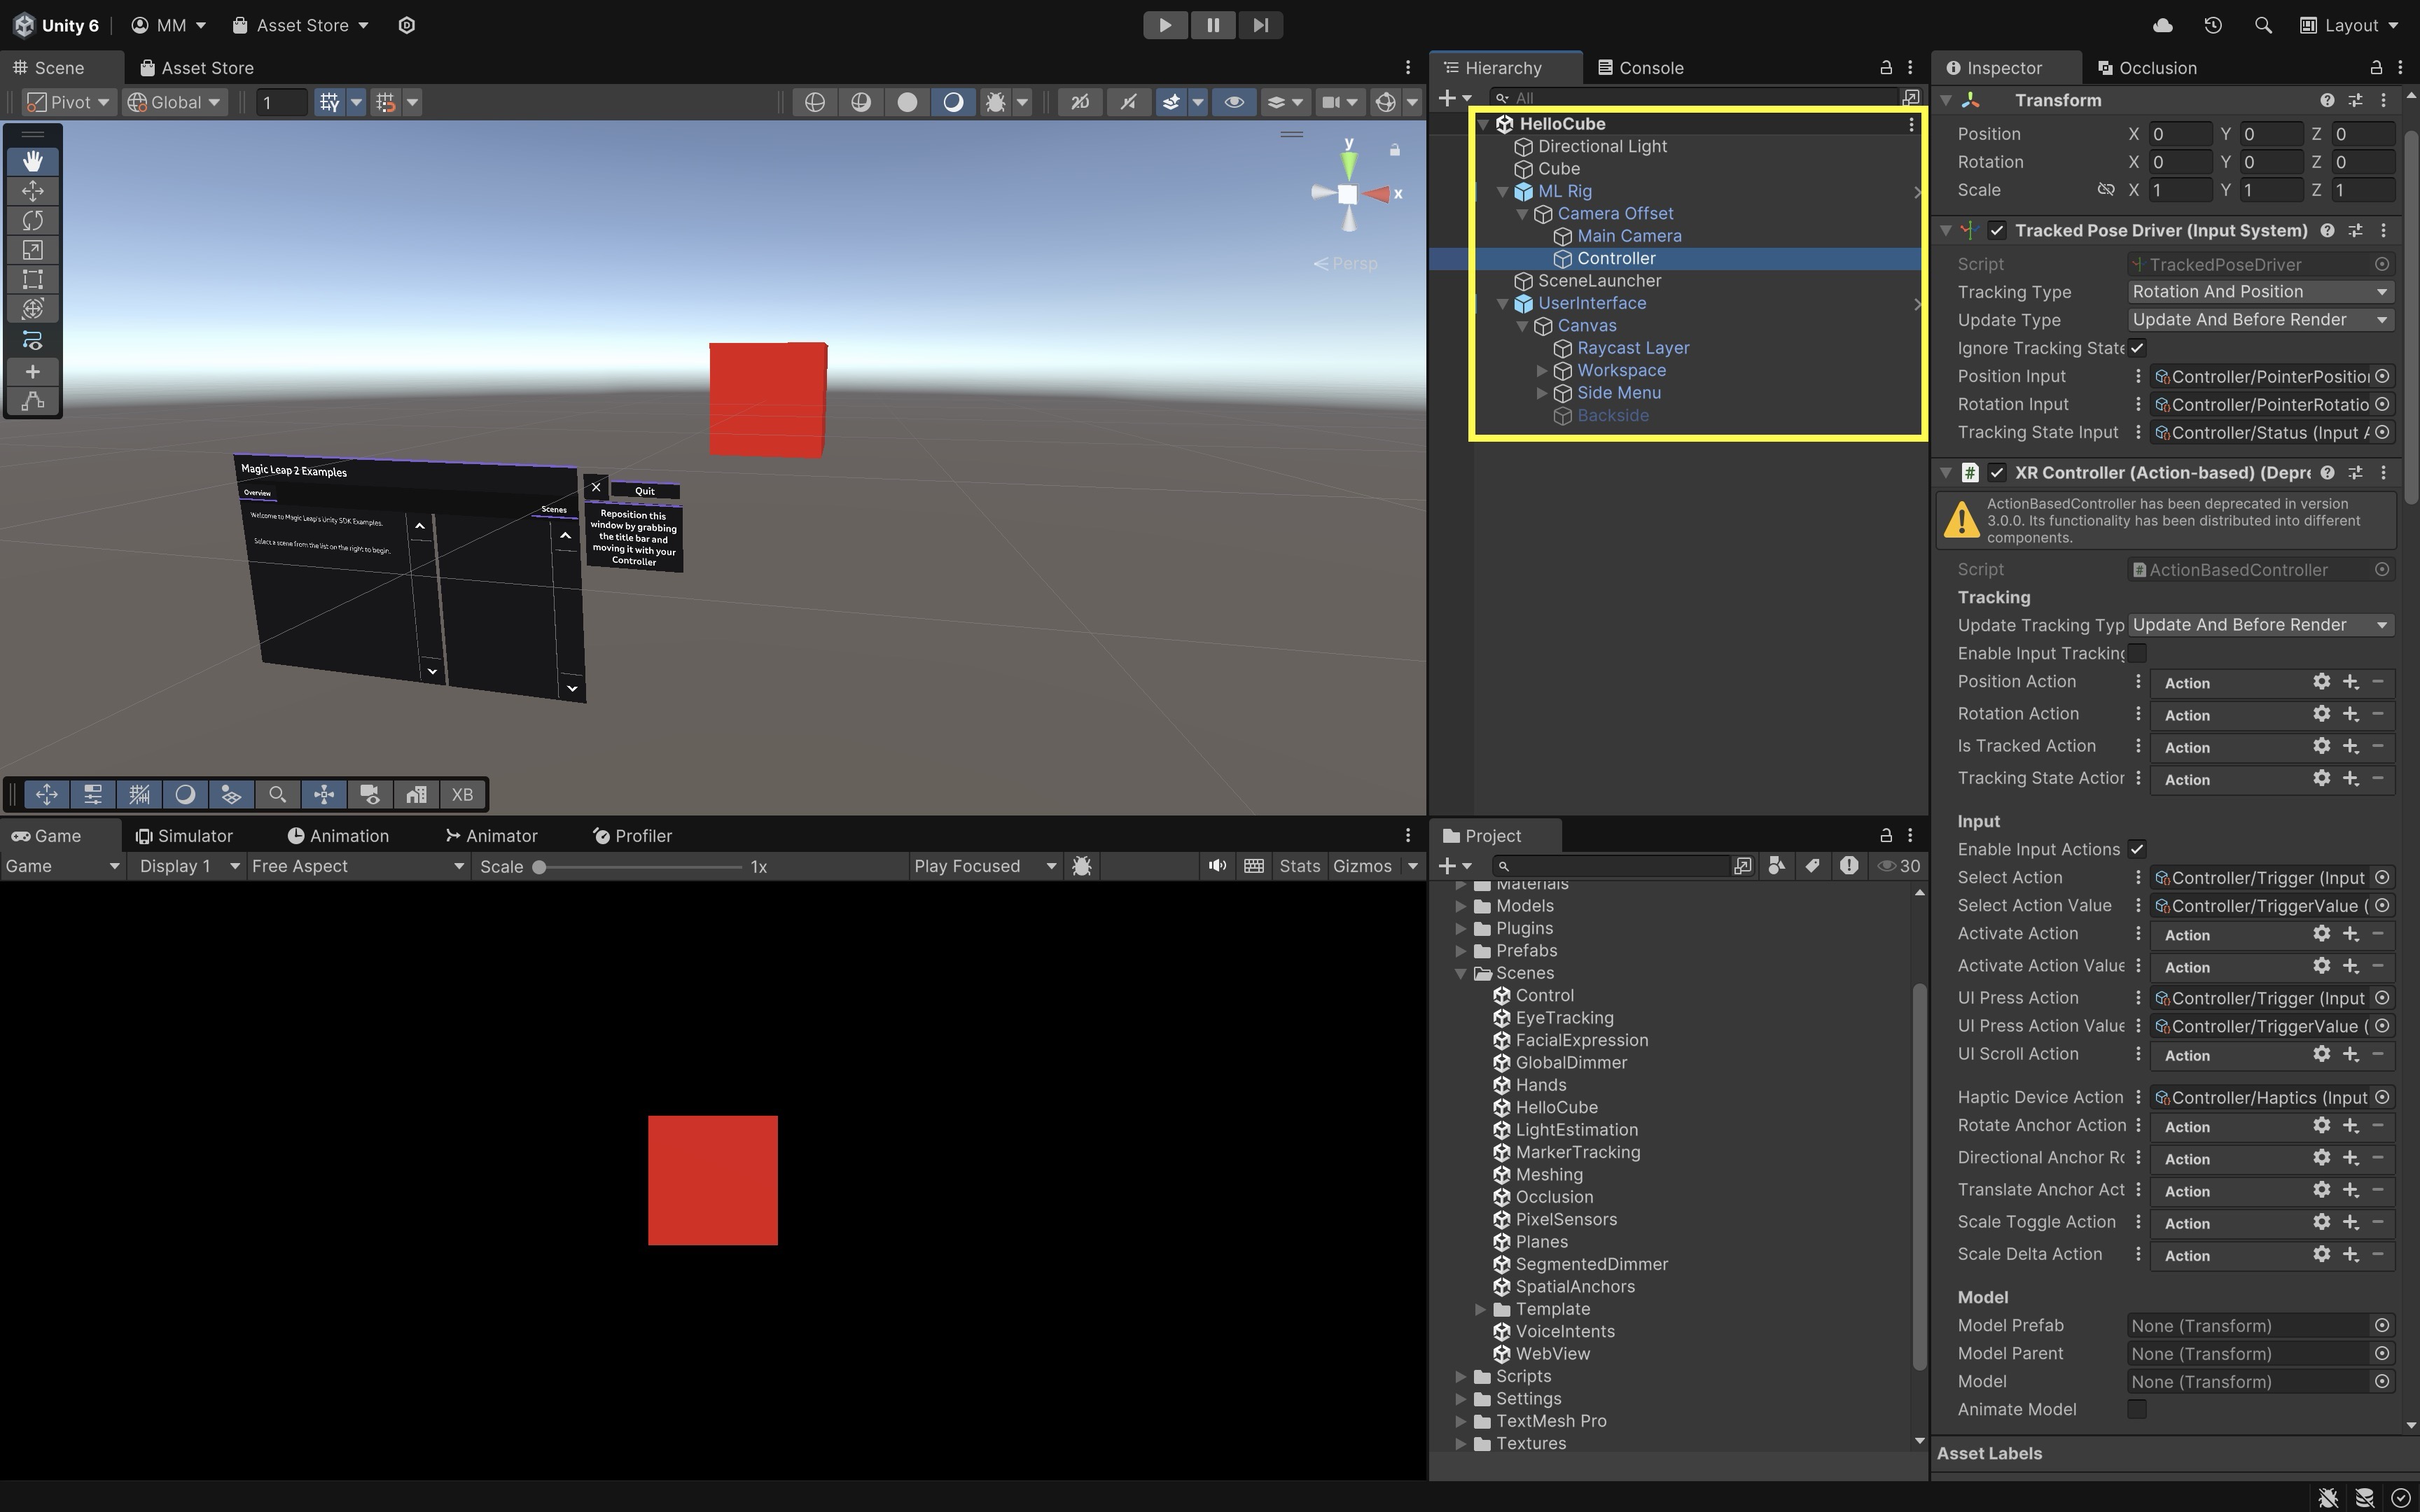Open the Undo History icon in top bar
The height and width of the screenshot is (1512, 2420).
(x=2212, y=25)
